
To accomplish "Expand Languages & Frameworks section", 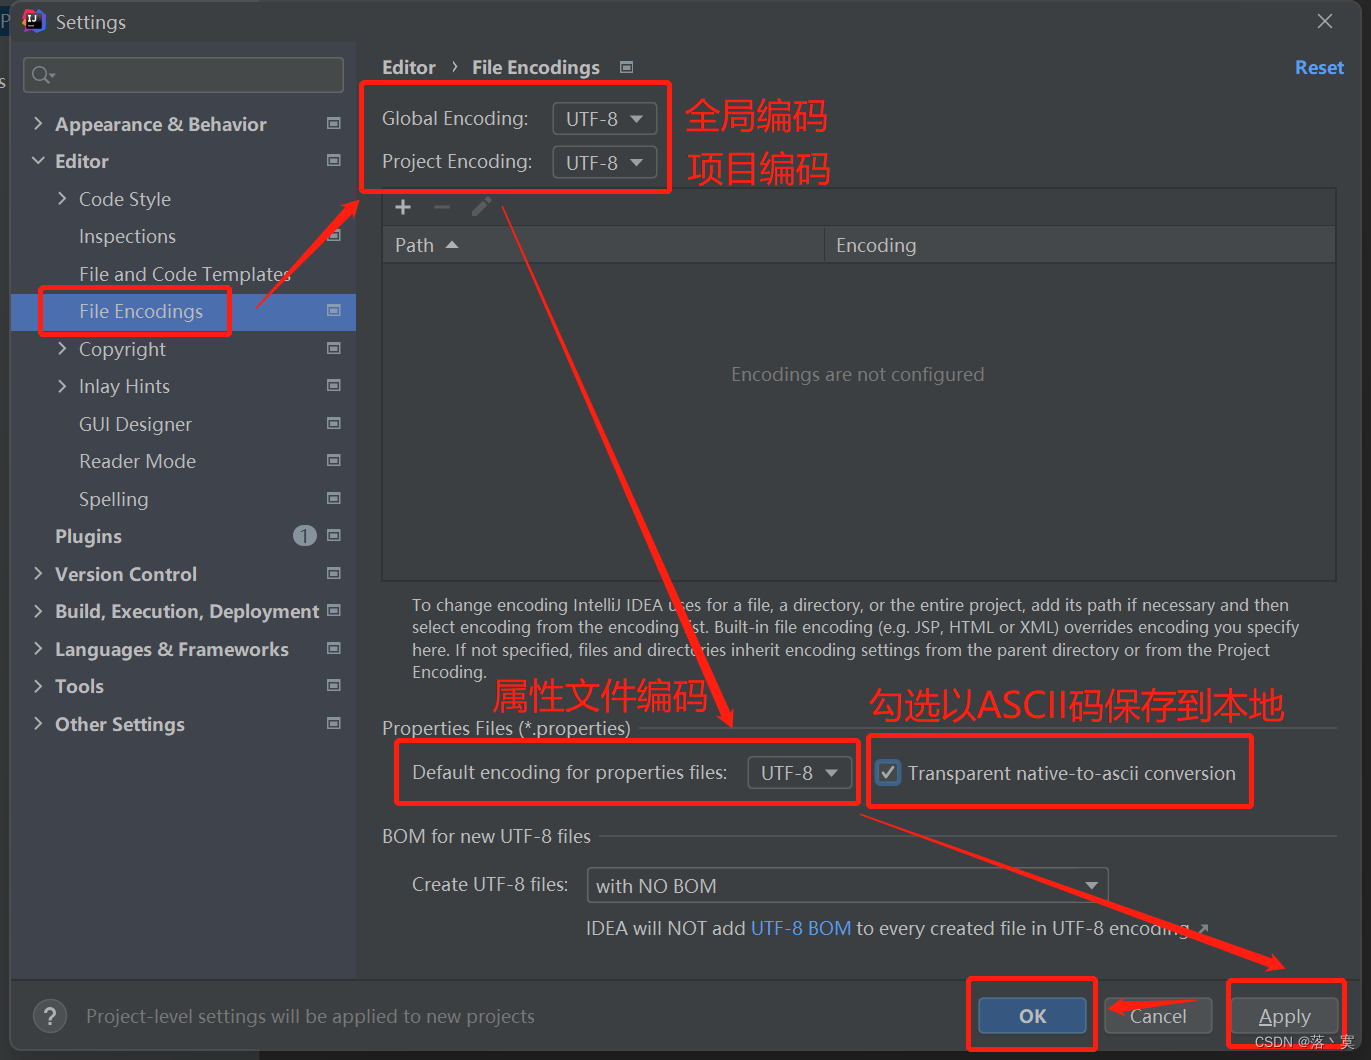I will [38, 649].
